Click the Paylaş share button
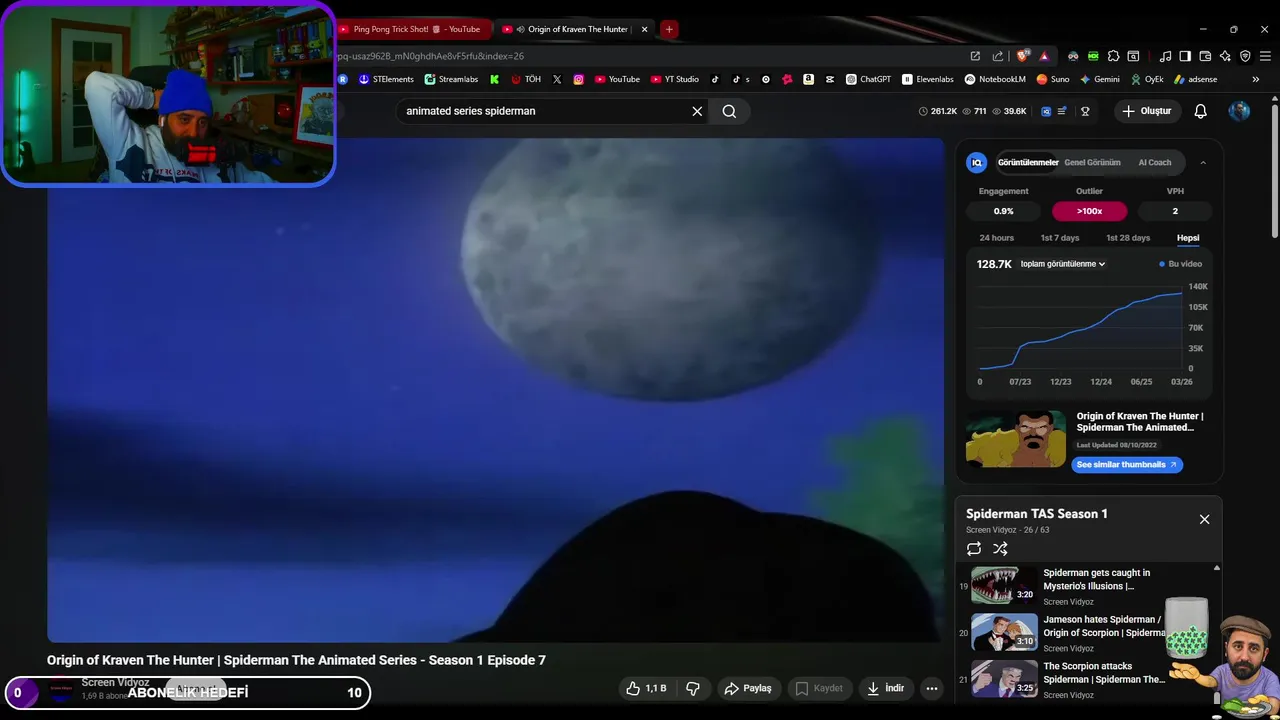Image resolution: width=1280 pixels, height=720 pixels. (748, 688)
